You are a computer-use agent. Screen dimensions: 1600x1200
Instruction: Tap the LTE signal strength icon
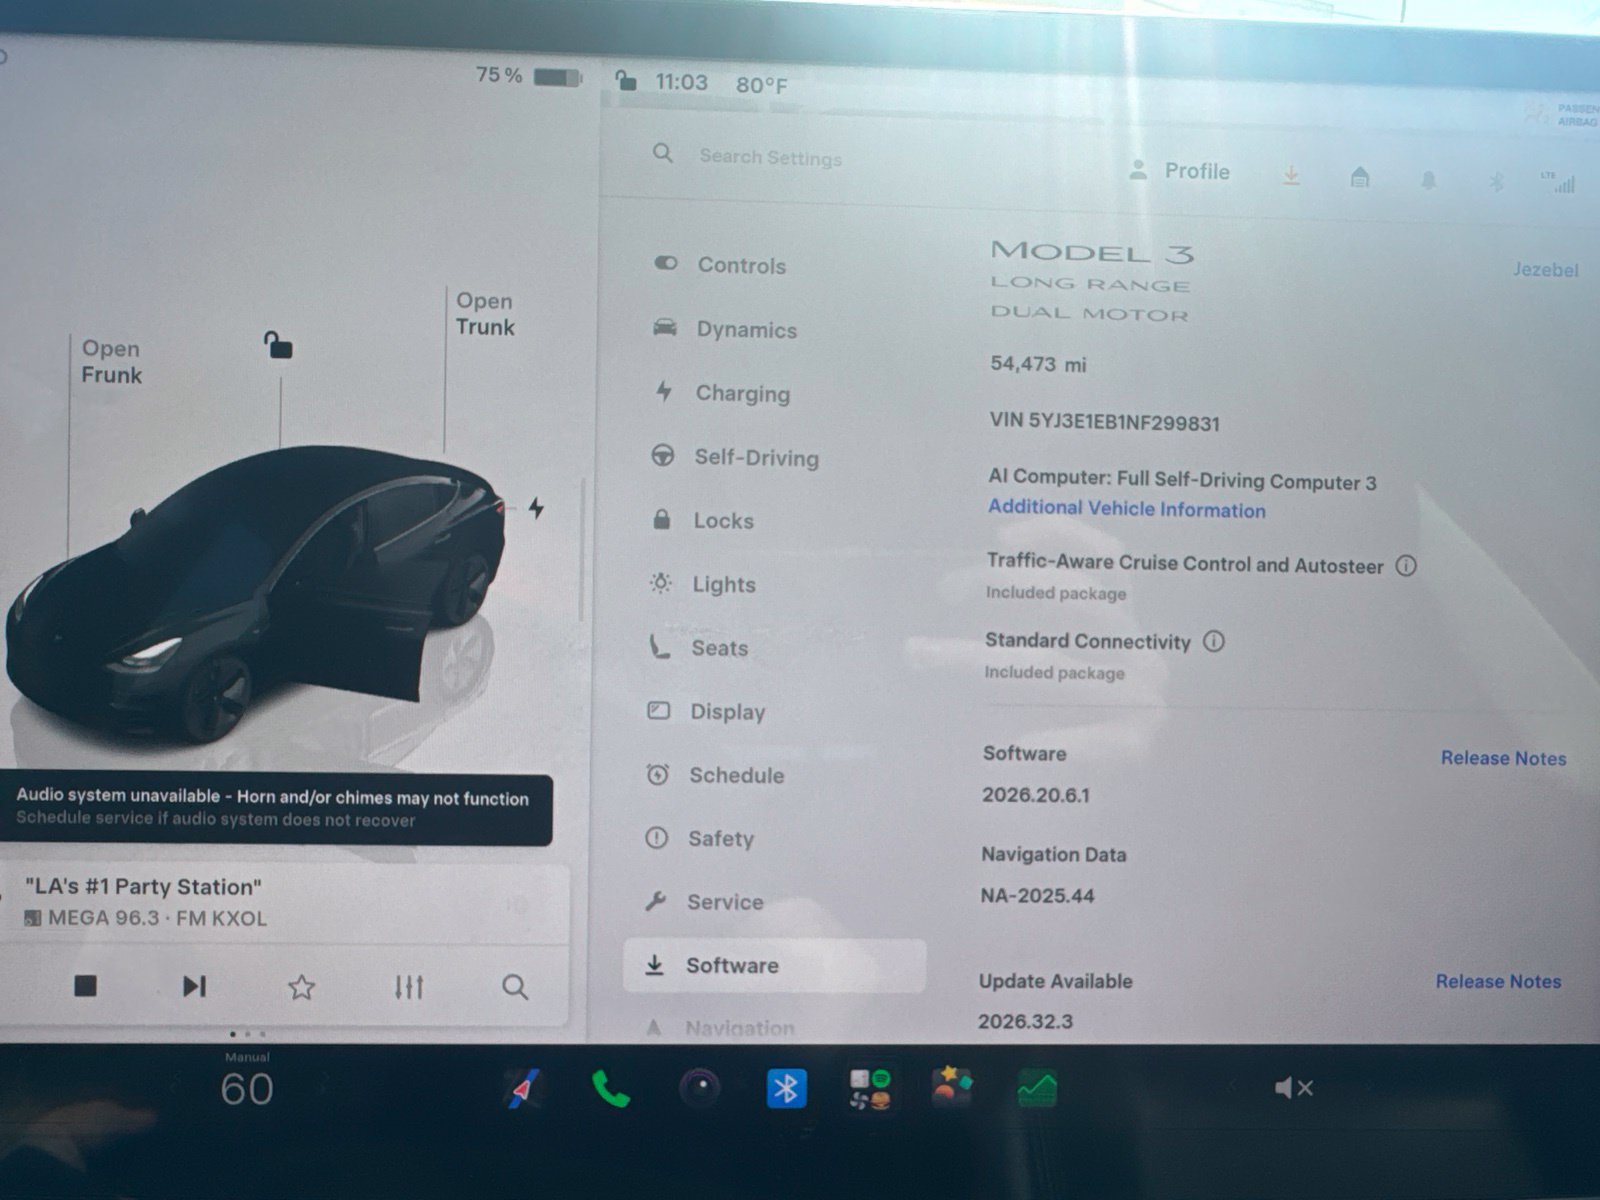pos(1559,183)
